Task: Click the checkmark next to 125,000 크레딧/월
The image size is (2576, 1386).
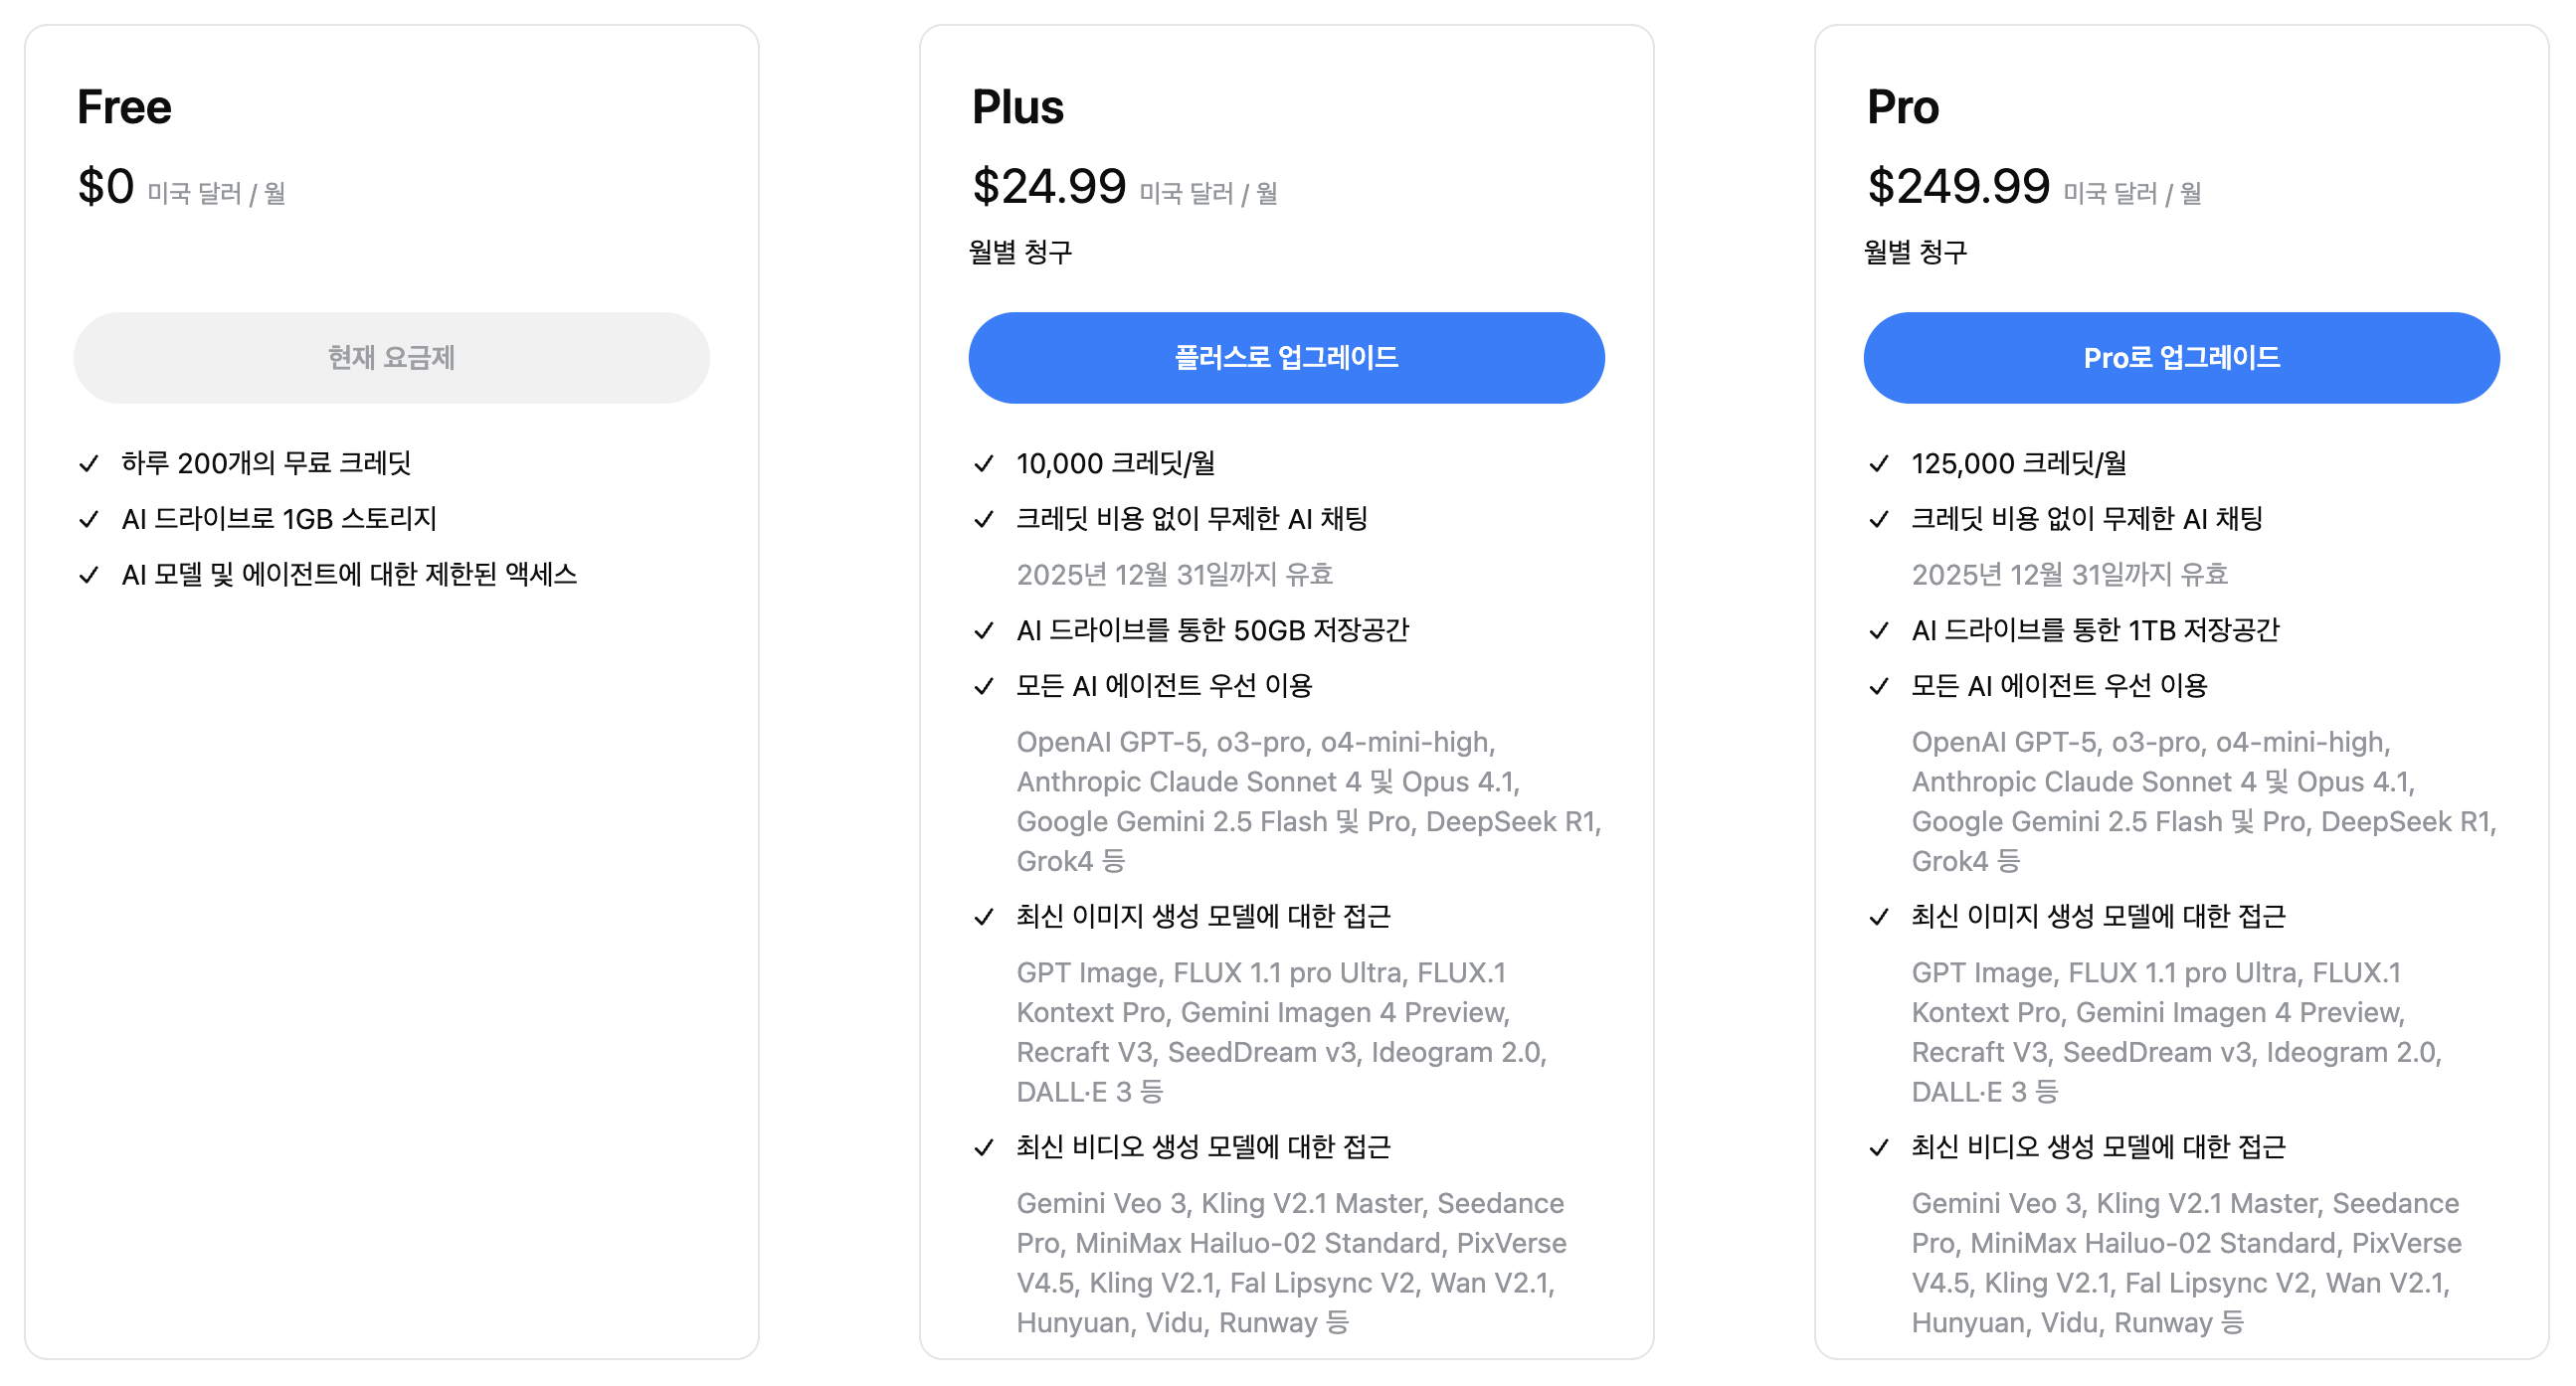Action: pos(1879,463)
